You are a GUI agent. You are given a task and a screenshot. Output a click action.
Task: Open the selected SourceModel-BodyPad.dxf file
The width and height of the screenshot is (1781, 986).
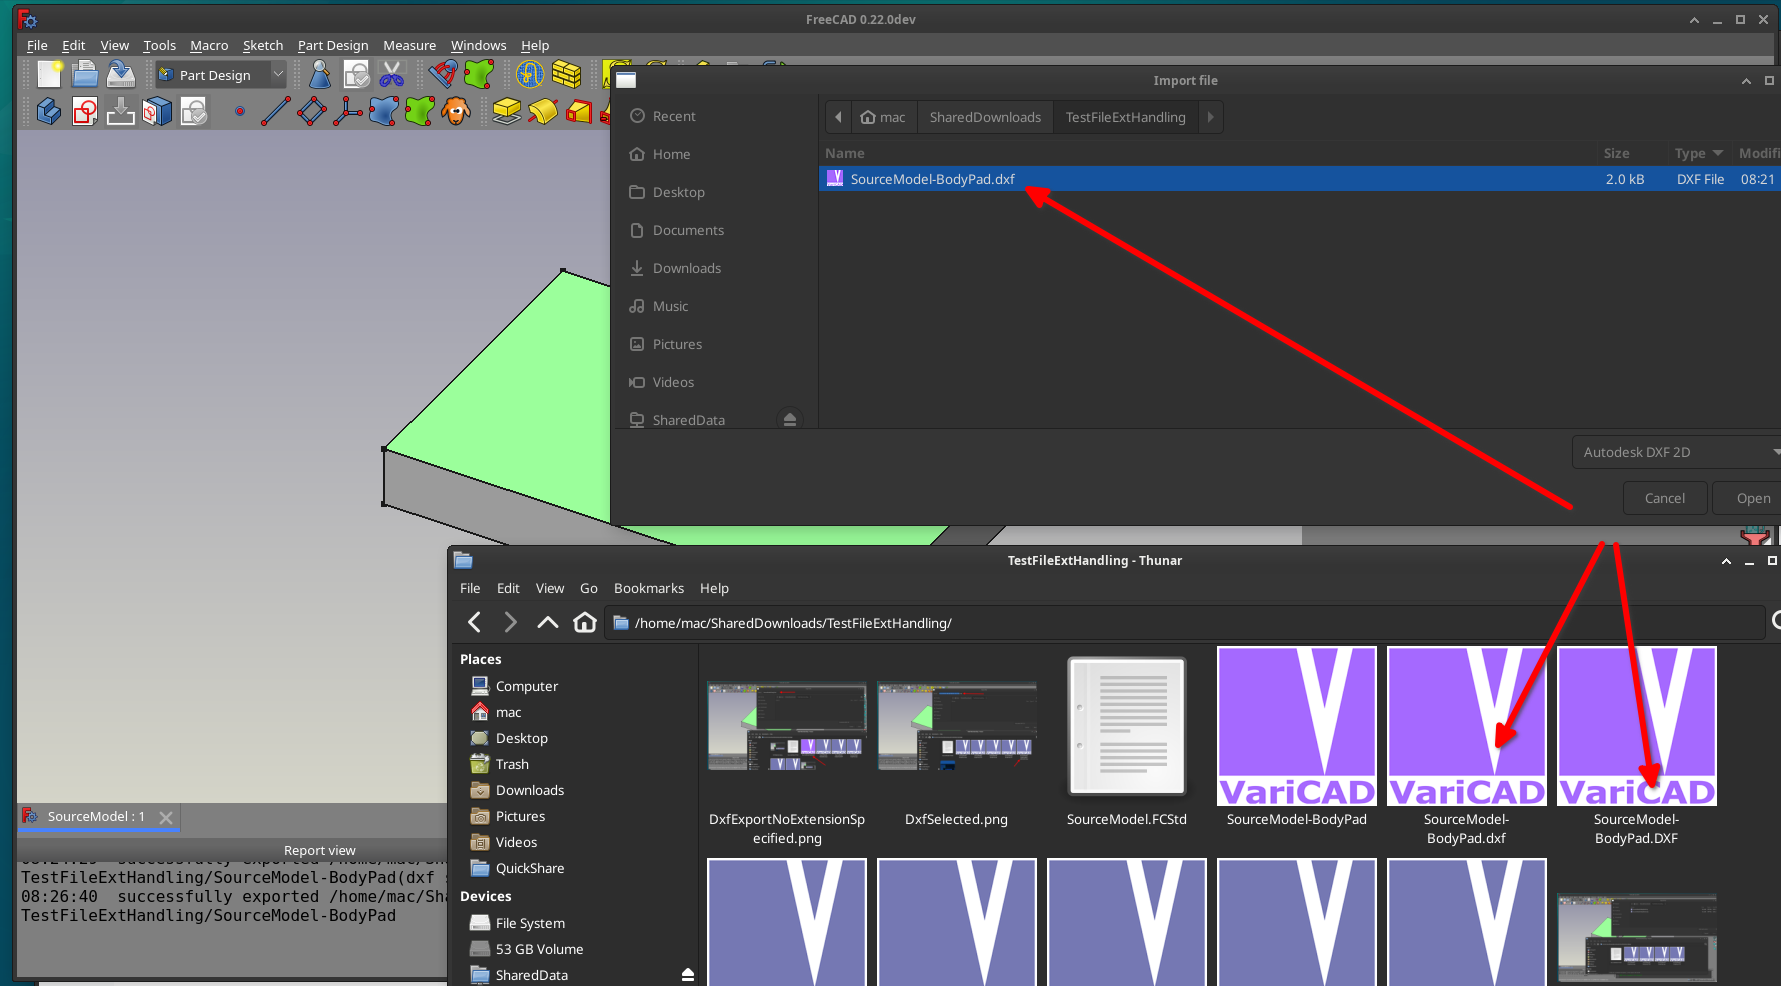(1753, 497)
